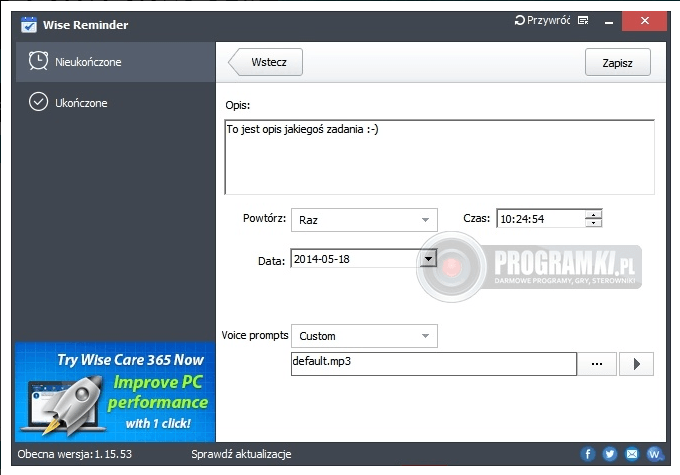Open the feedback icon in title bar
680x475 pixels.
[x=583, y=20]
